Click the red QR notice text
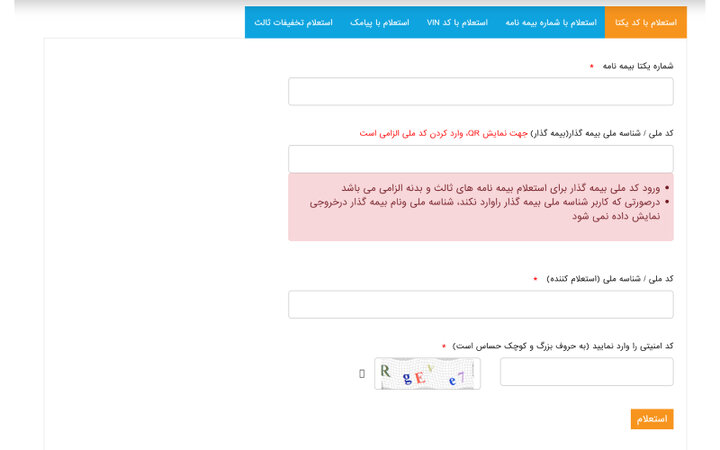Image resolution: width=720 pixels, height=450 pixels. [444, 133]
